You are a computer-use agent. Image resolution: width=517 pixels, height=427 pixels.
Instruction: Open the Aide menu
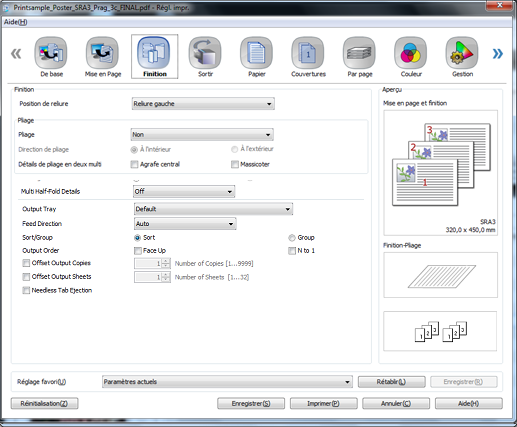pyautogui.click(x=16, y=22)
